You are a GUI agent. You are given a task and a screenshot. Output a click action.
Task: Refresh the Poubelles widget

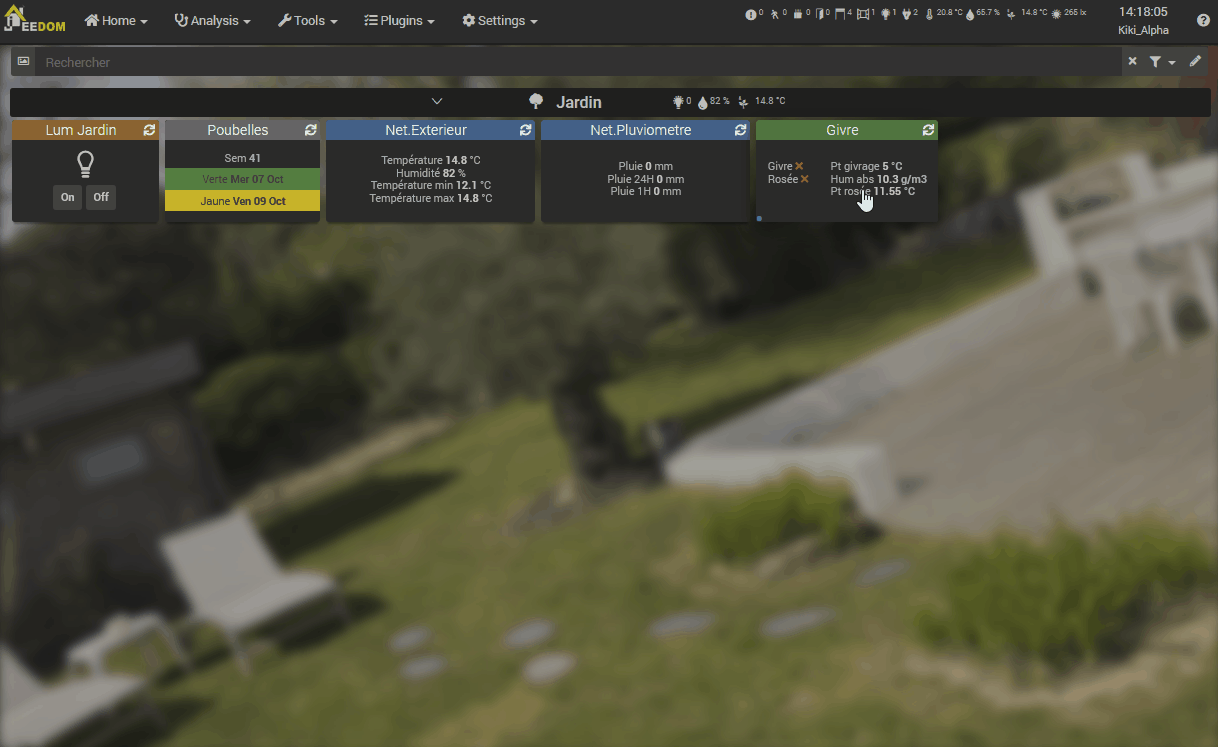point(310,130)
